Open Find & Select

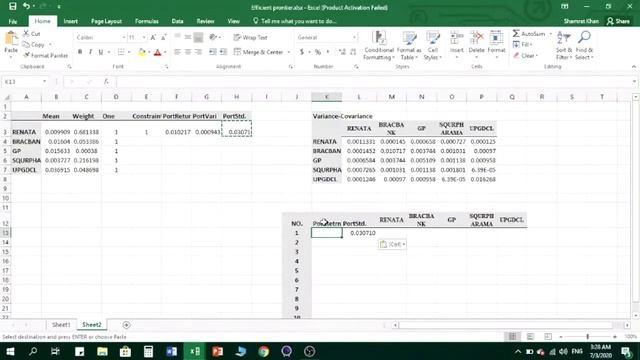click(x=584, y=45)
